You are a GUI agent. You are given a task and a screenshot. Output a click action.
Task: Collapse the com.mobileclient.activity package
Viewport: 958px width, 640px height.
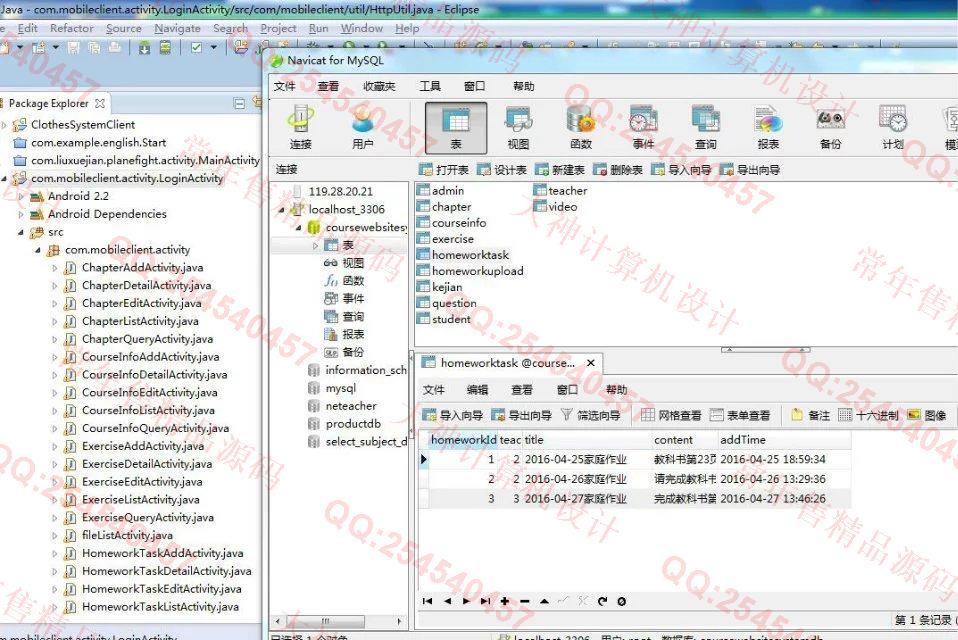pyautogui.click(x=38, y=250)
